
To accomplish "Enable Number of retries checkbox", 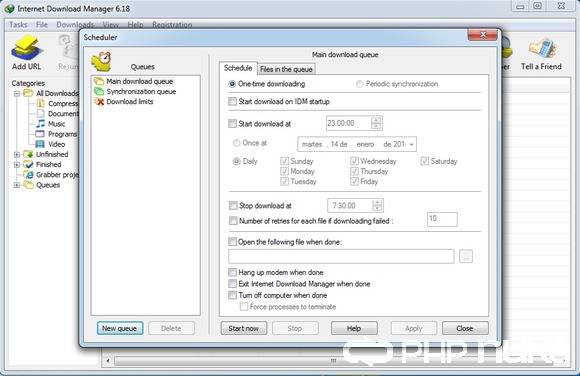I will (x=233, y=221).
